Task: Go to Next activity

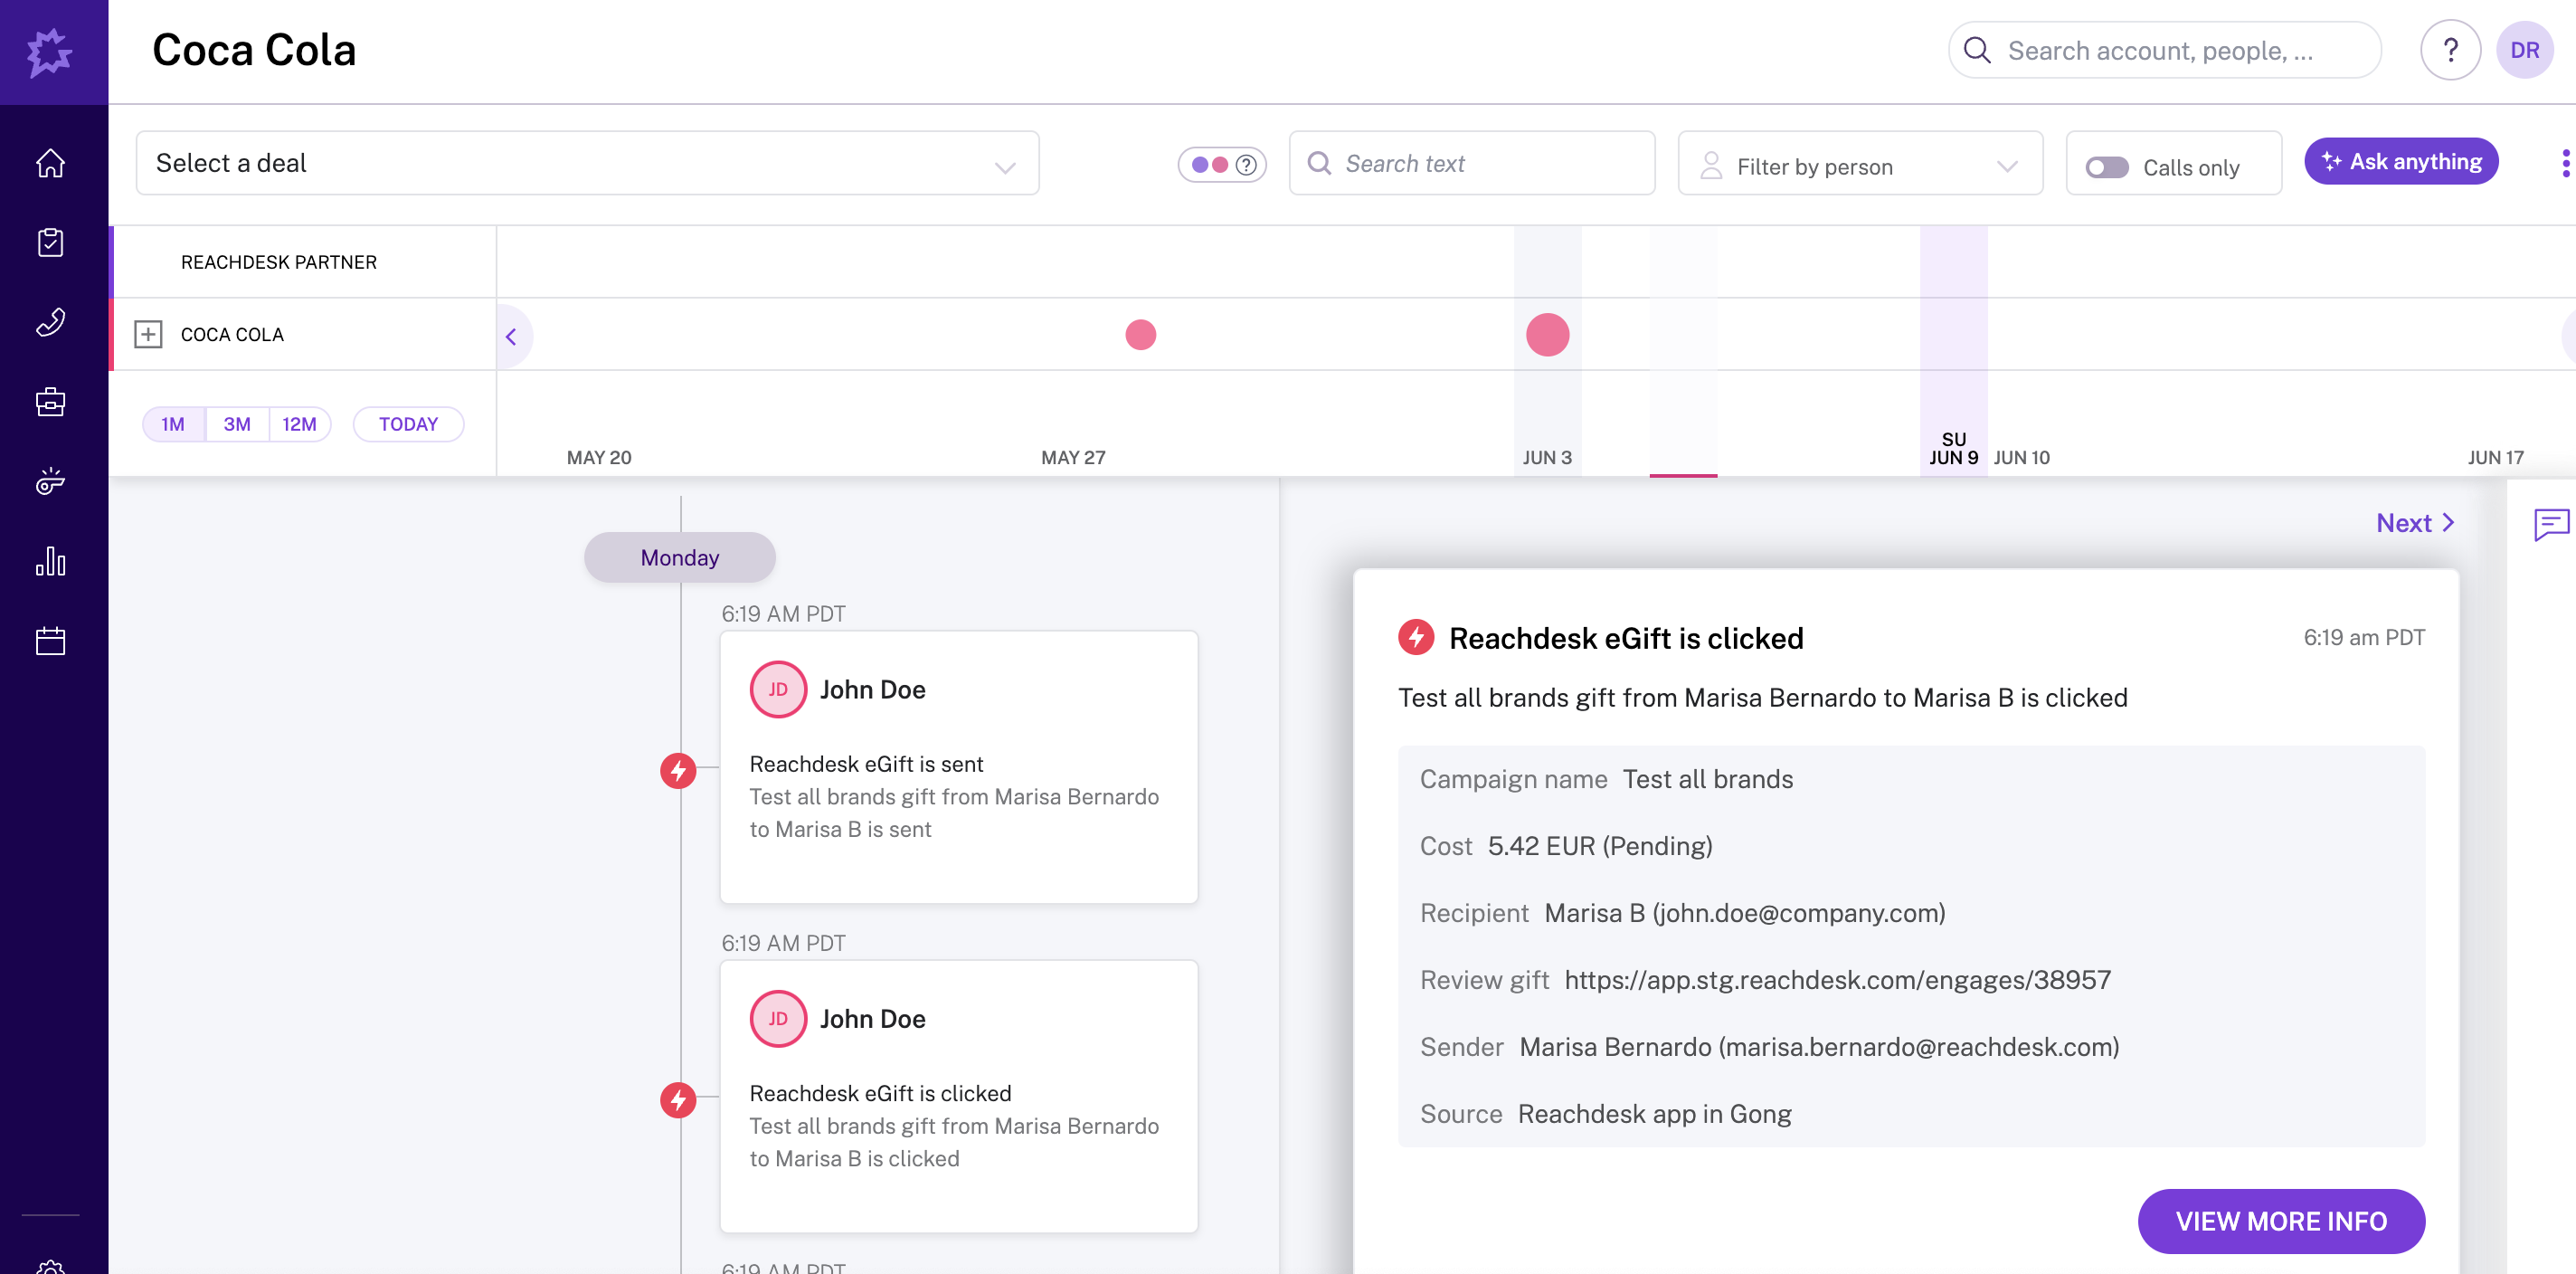Action: click(2415, 523)
